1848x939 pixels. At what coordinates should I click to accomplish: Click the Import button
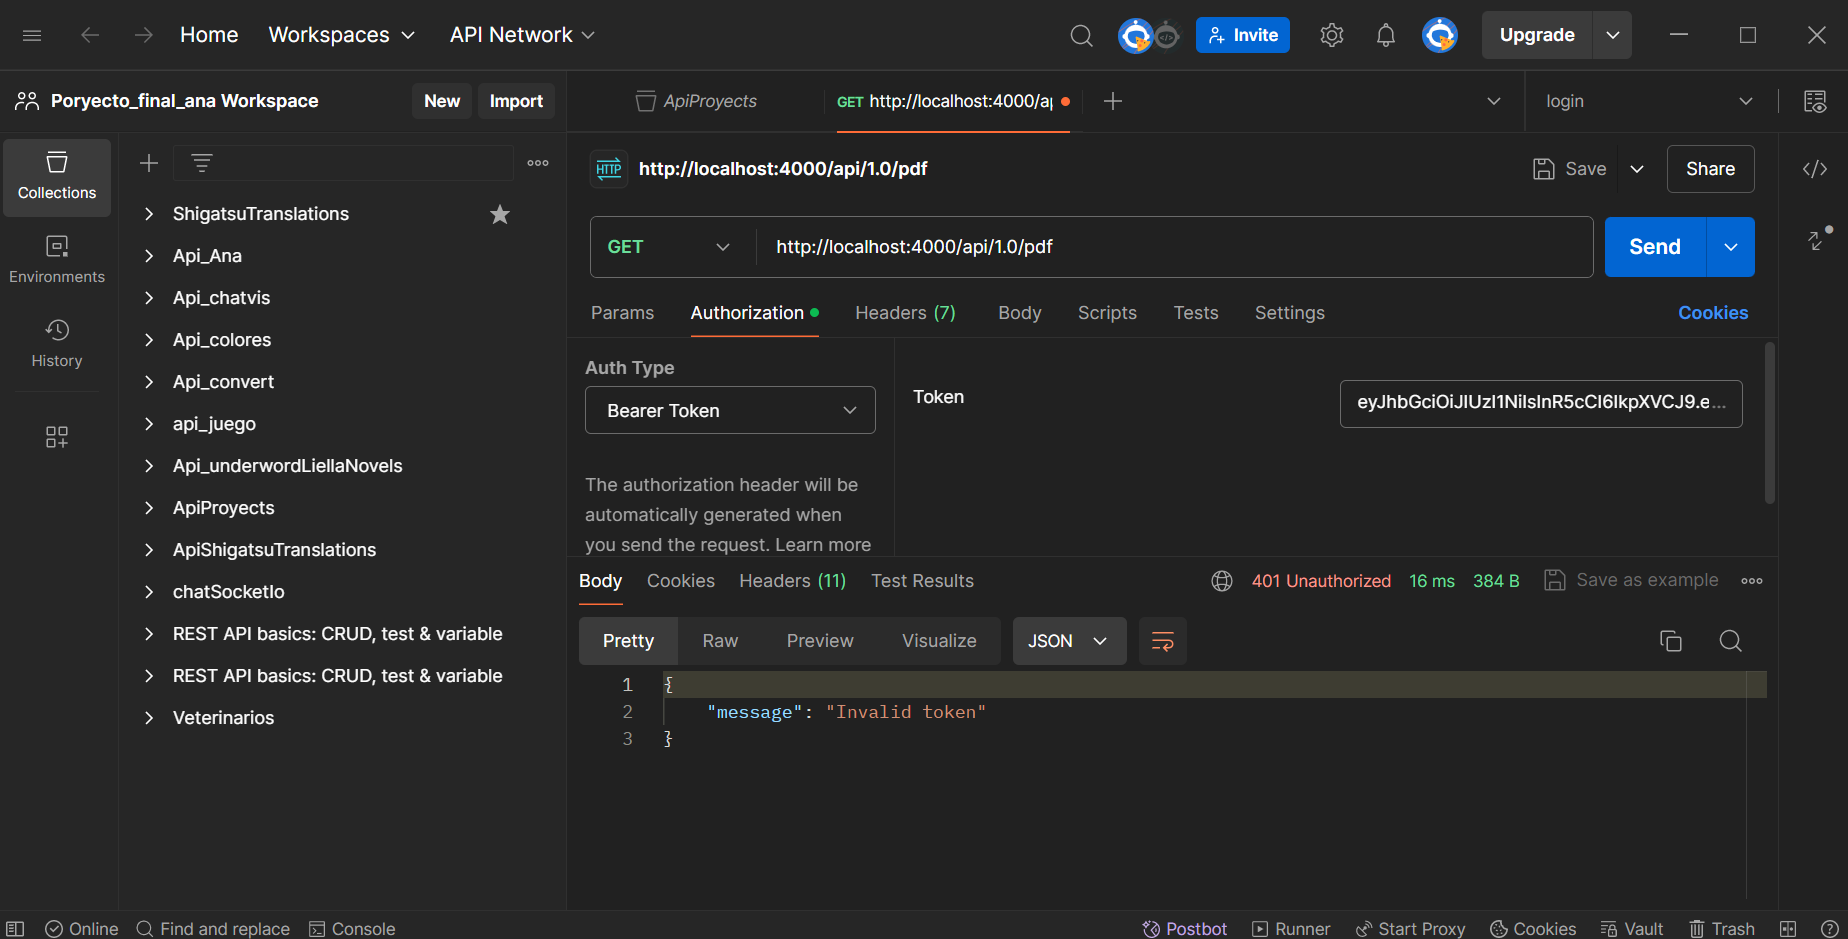[x=516, y=101]
